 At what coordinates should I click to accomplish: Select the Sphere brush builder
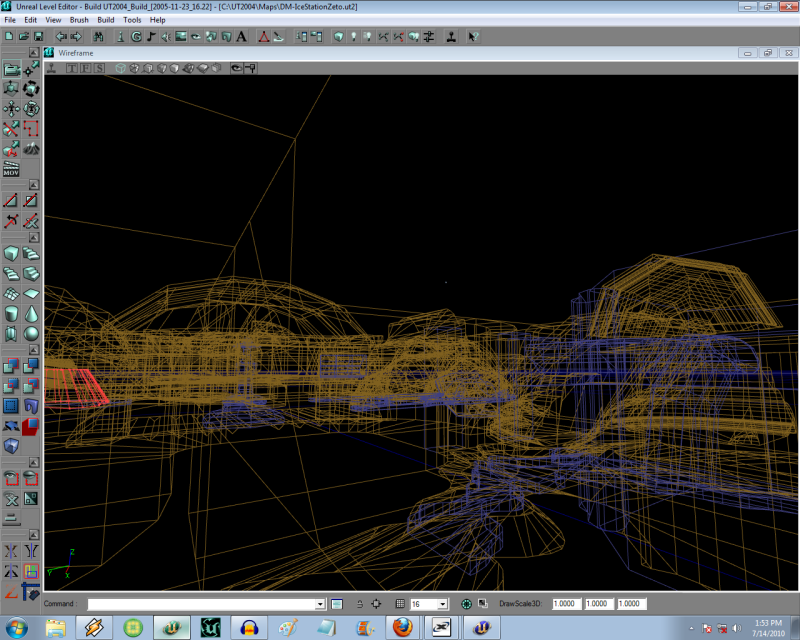coord(32,334)
